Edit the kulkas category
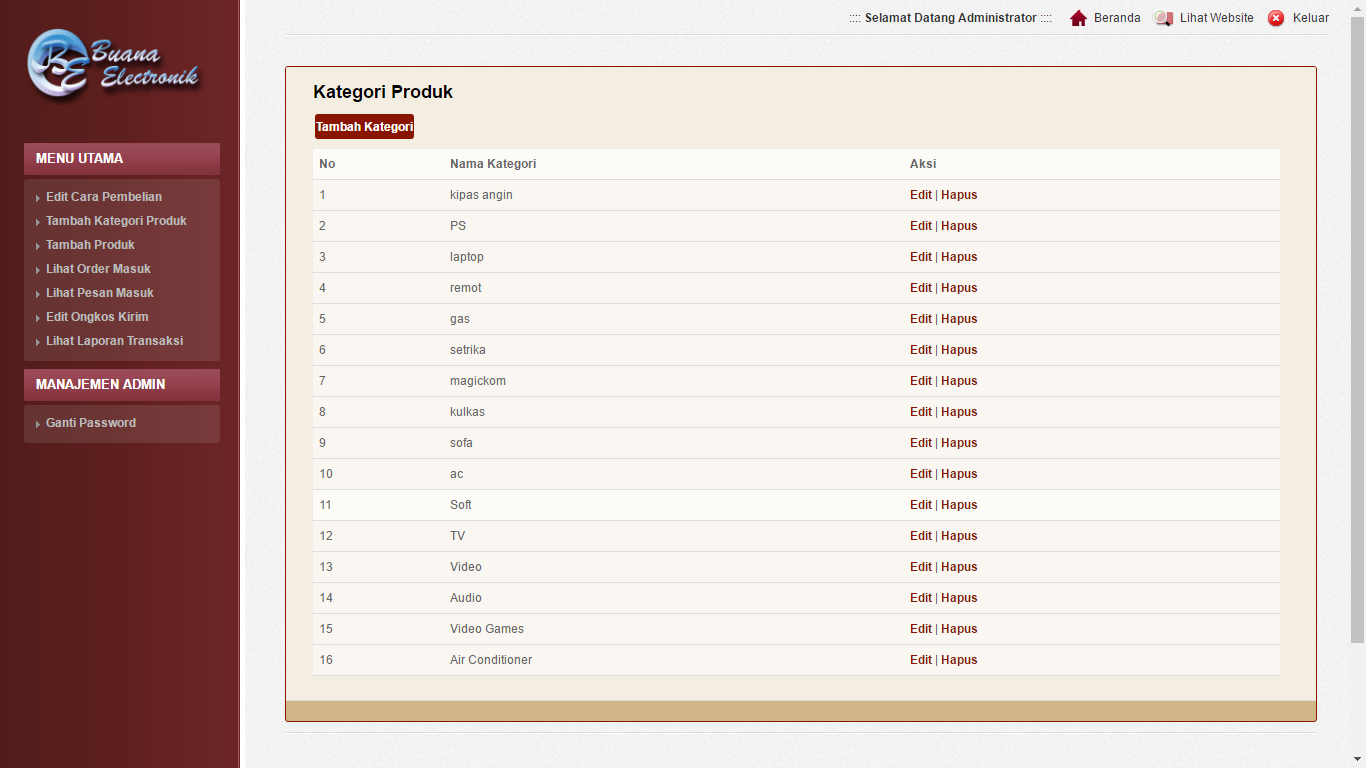Screen dimensions: 1366x768 (921, 412)
